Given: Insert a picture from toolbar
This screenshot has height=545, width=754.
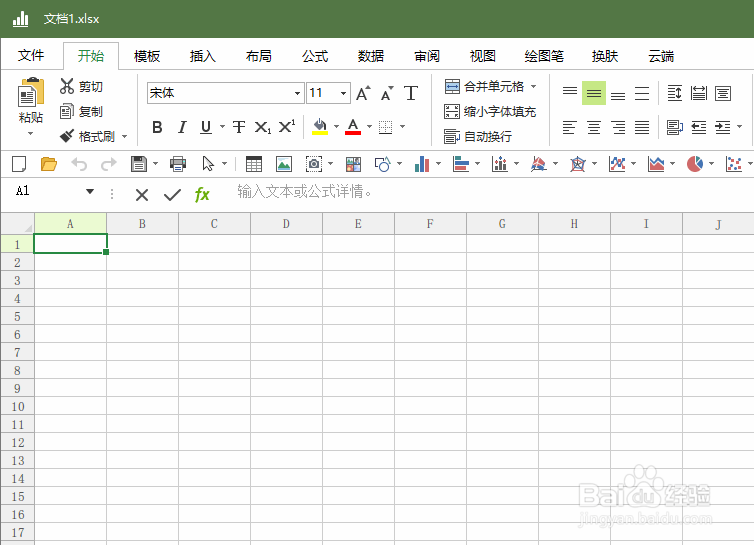Looking at the screenshot, I should coord(284,164).
